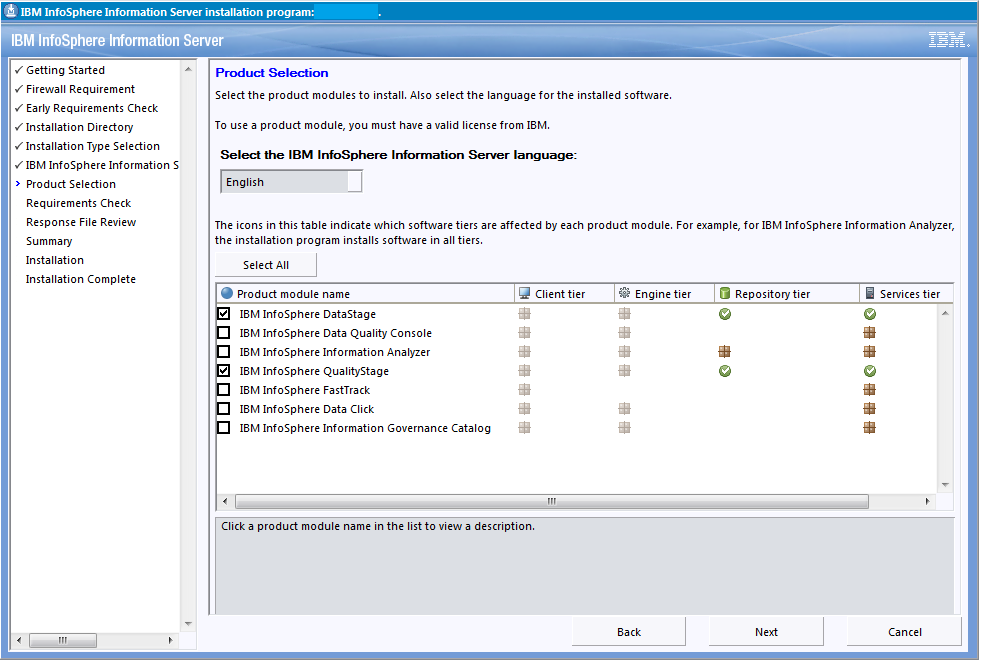Proceed with the Next button
Image resolution: width=982 pixels, height=663 pixels.
(x=766, y=632)
